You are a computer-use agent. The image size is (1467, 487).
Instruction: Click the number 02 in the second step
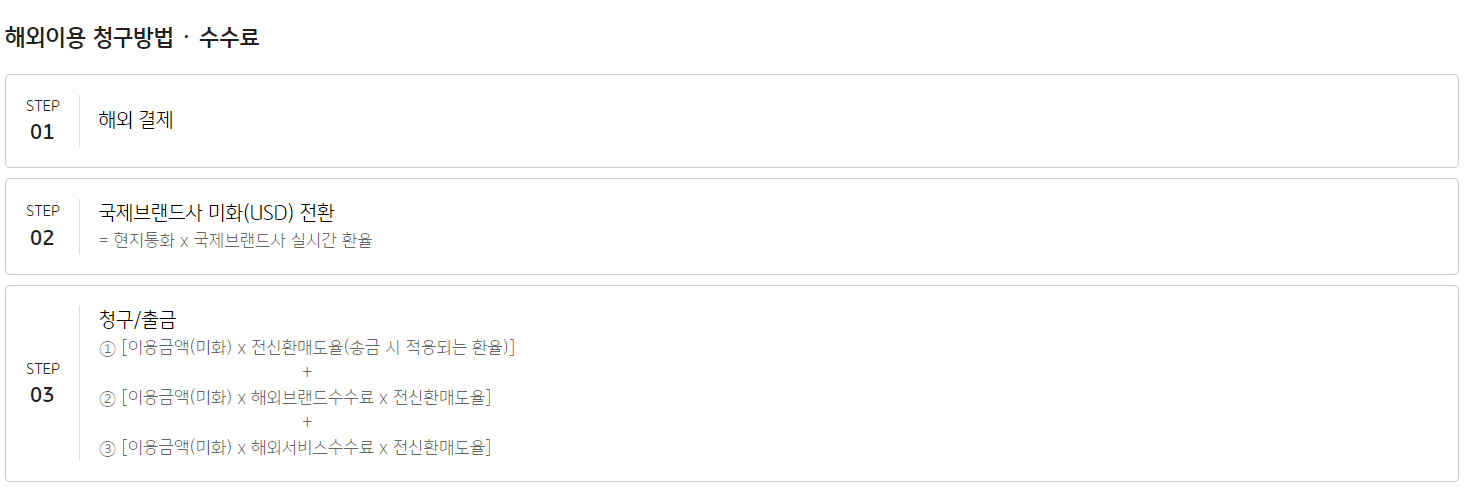(x=42, y=238)
